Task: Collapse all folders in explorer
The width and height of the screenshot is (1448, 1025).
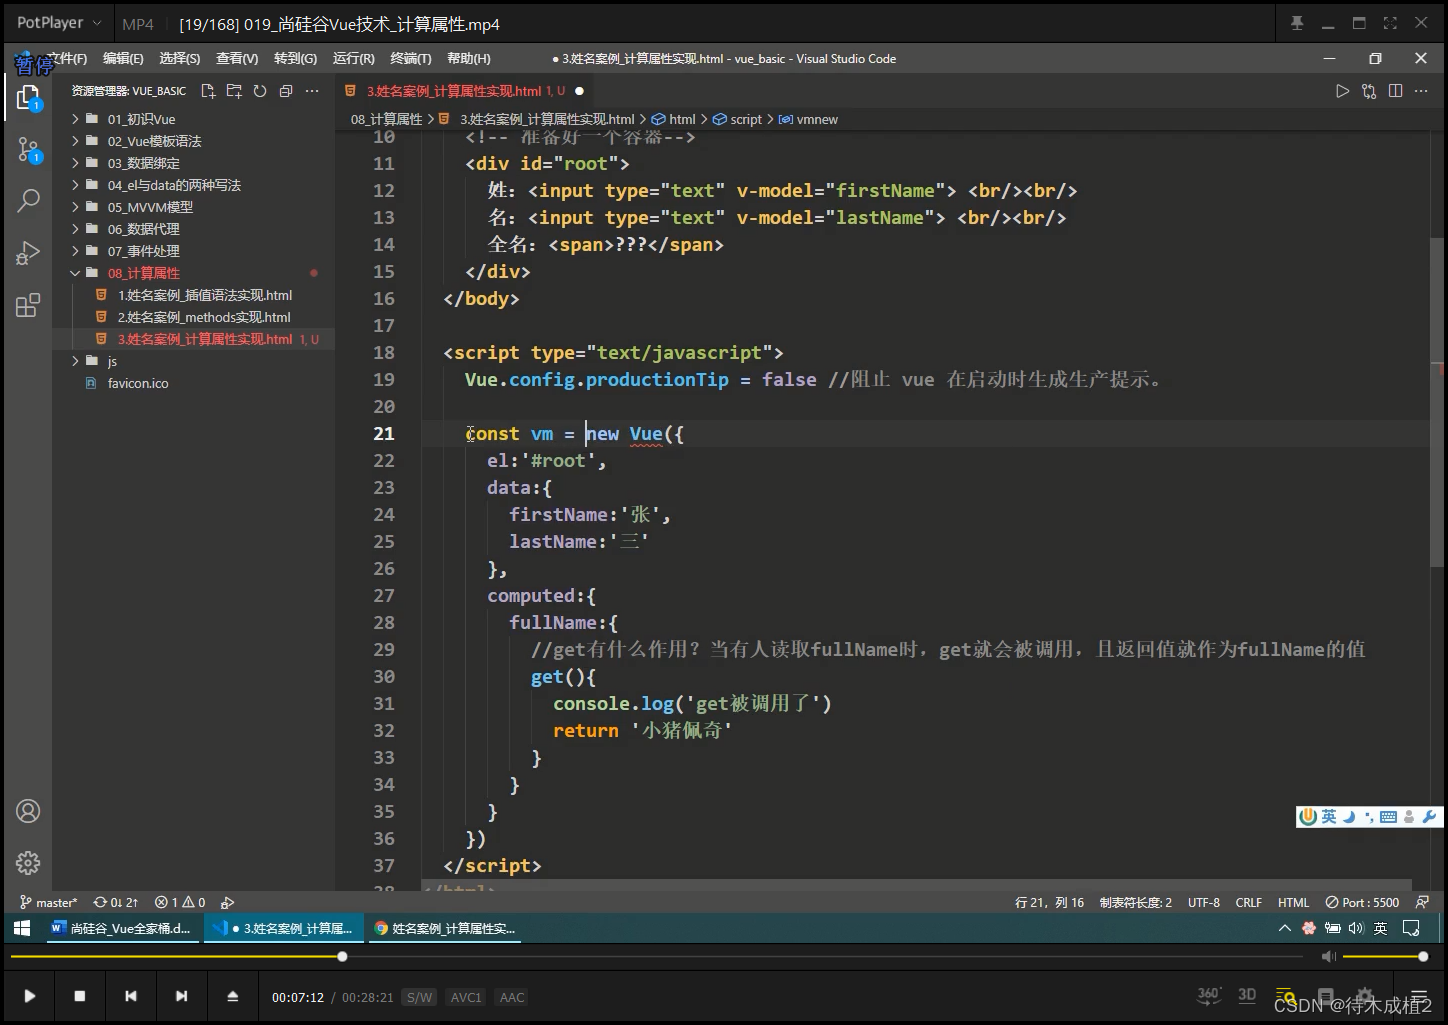Action: tap(286, 91)
